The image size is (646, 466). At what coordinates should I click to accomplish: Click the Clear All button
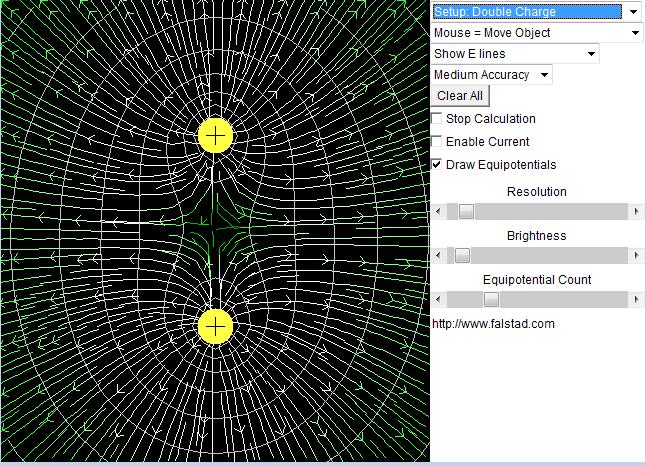[460, 96]
